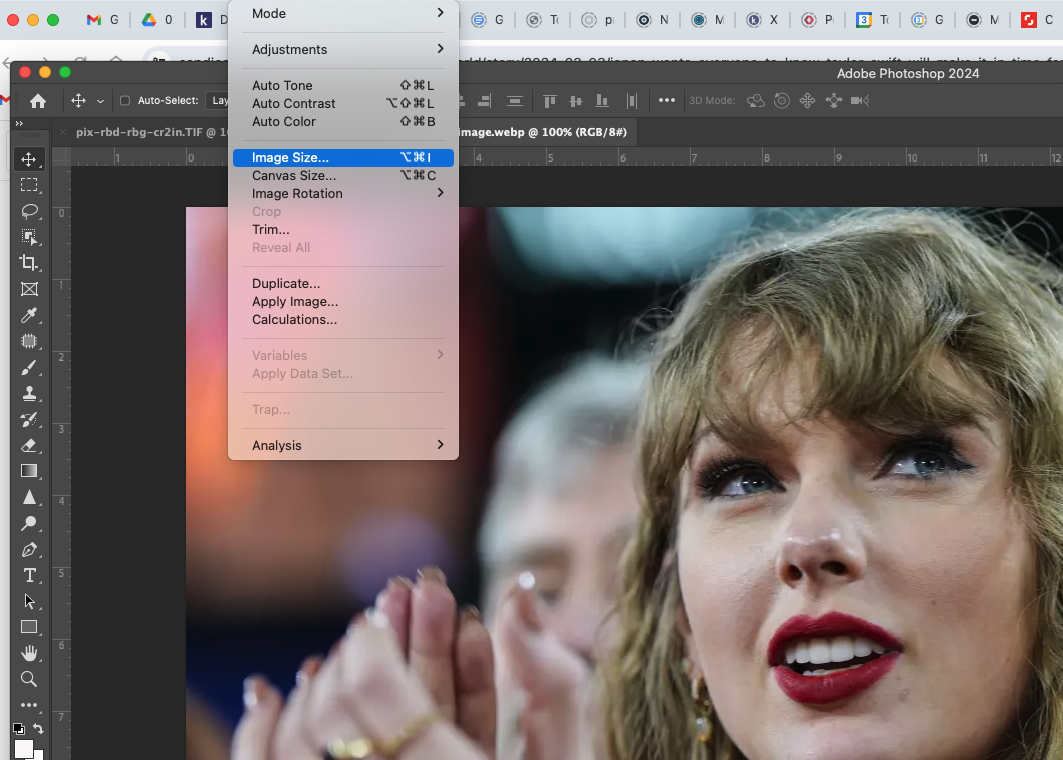Image resolution: width=1063 pixels, height=760 pixels.
Task: Open the Image Rotation submenu
Action: [x=343, y=193]
